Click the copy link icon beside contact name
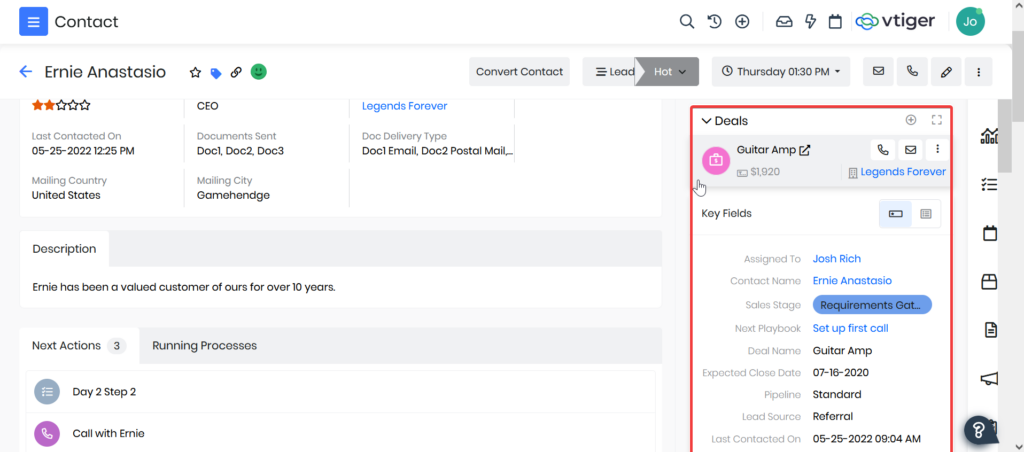 (x=236, y=72)
